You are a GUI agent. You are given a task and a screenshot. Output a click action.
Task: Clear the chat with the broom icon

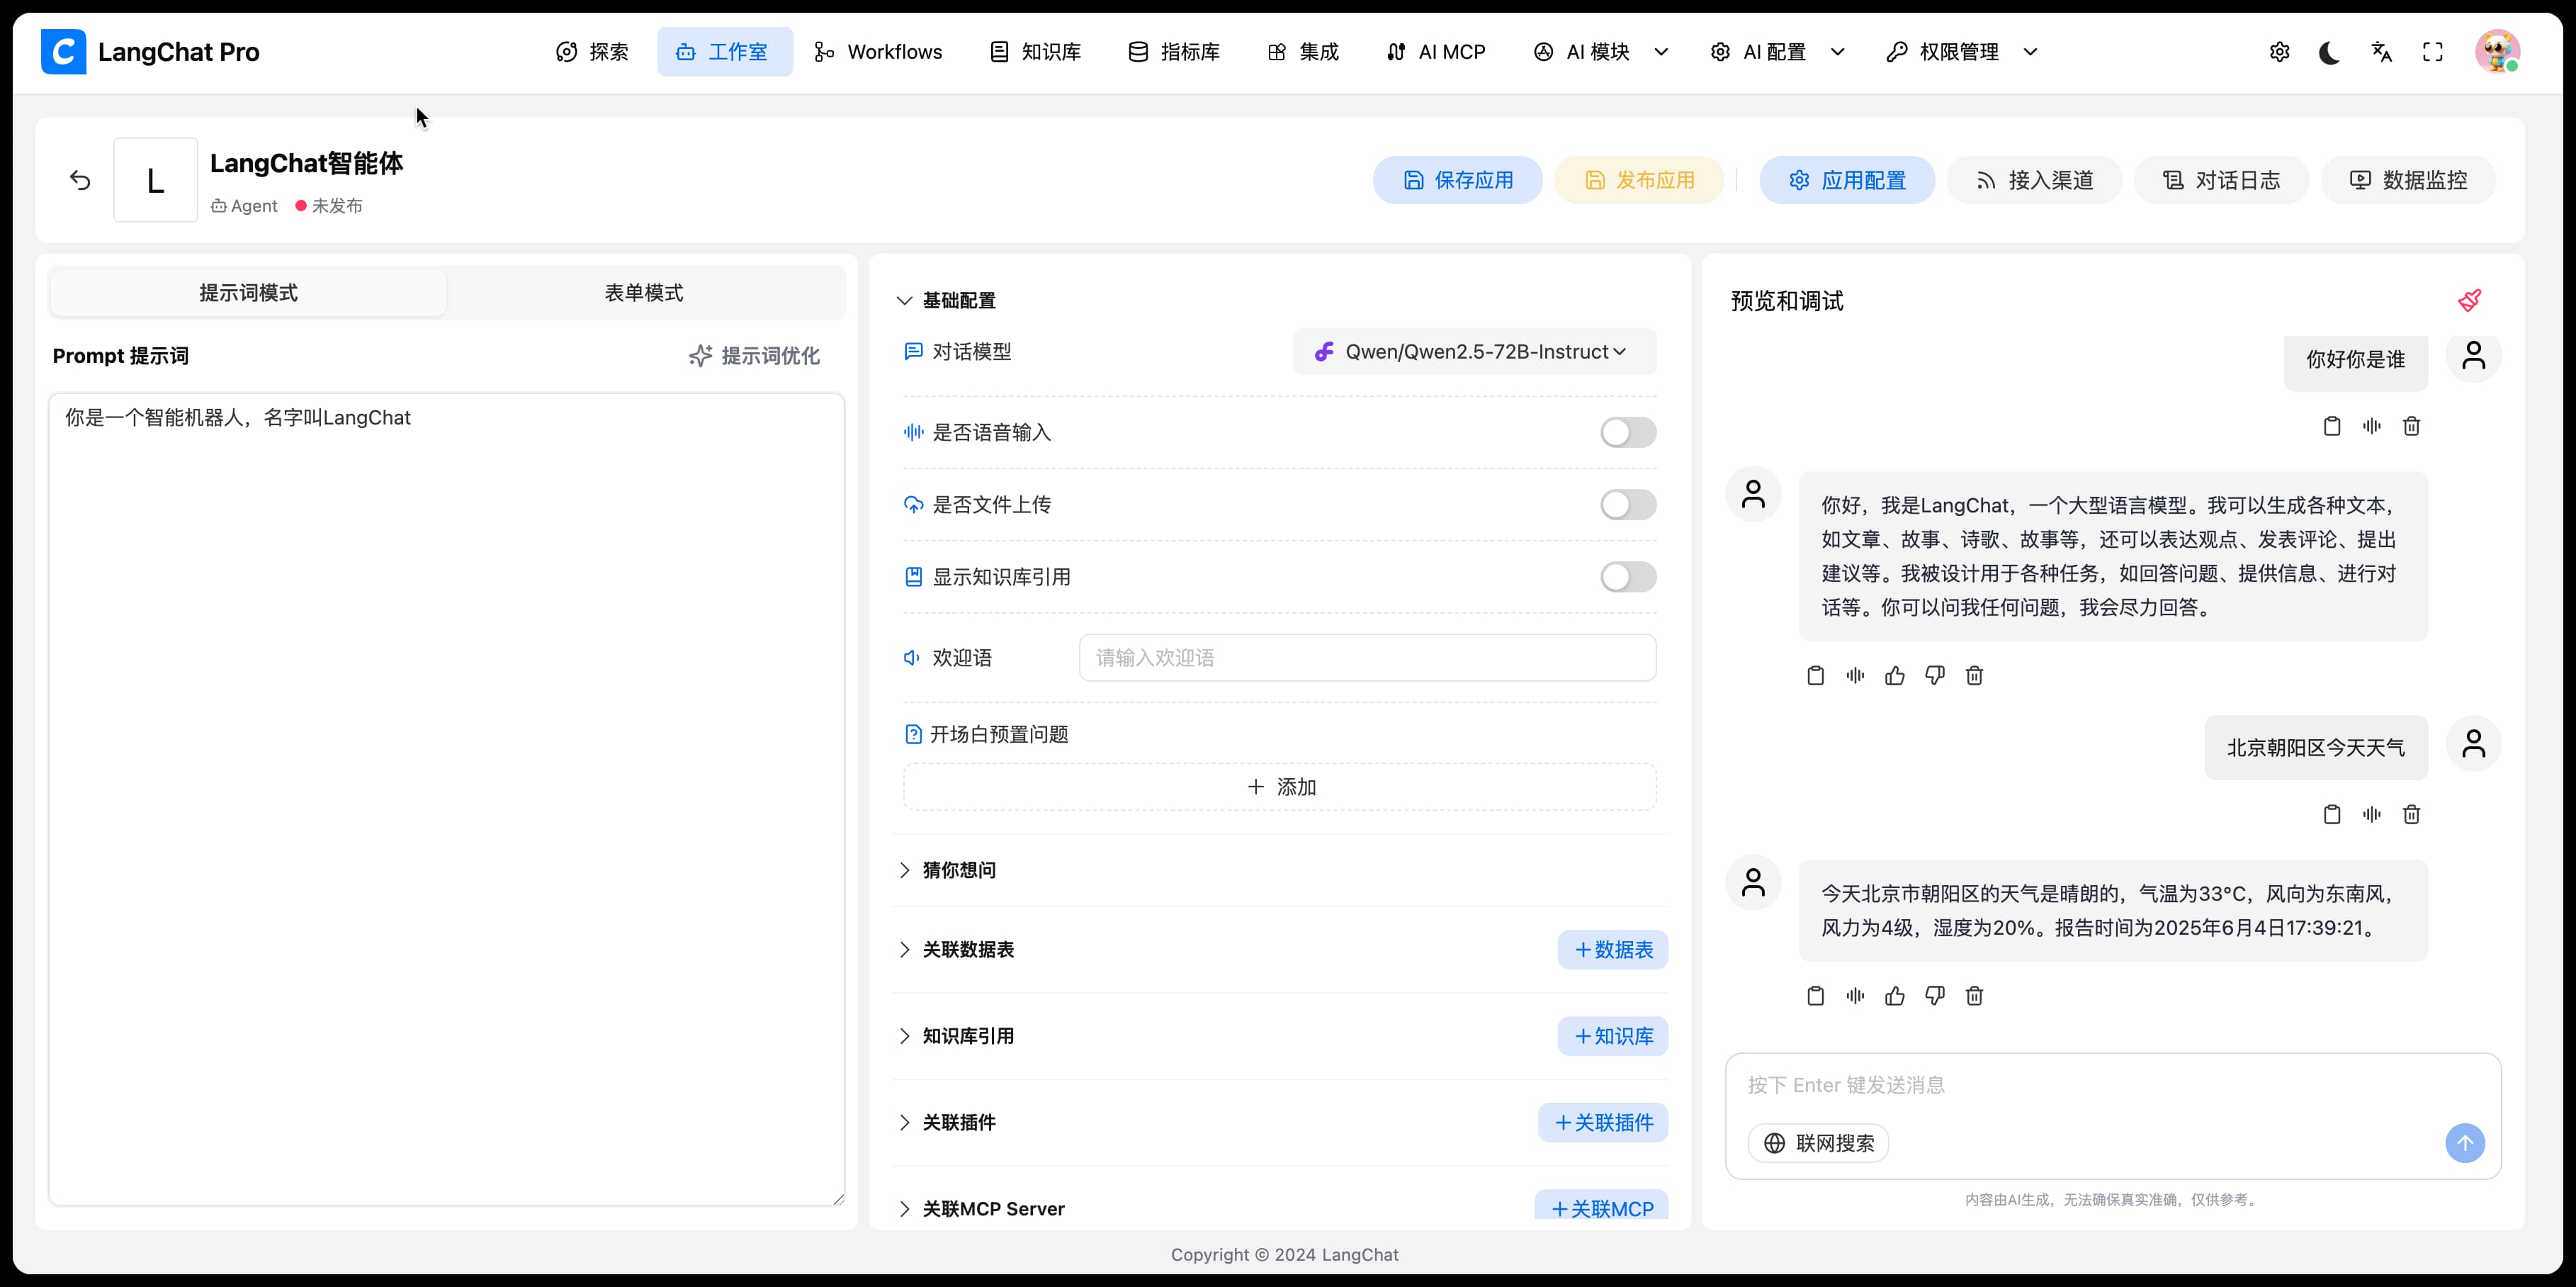tap(2469, 300)
